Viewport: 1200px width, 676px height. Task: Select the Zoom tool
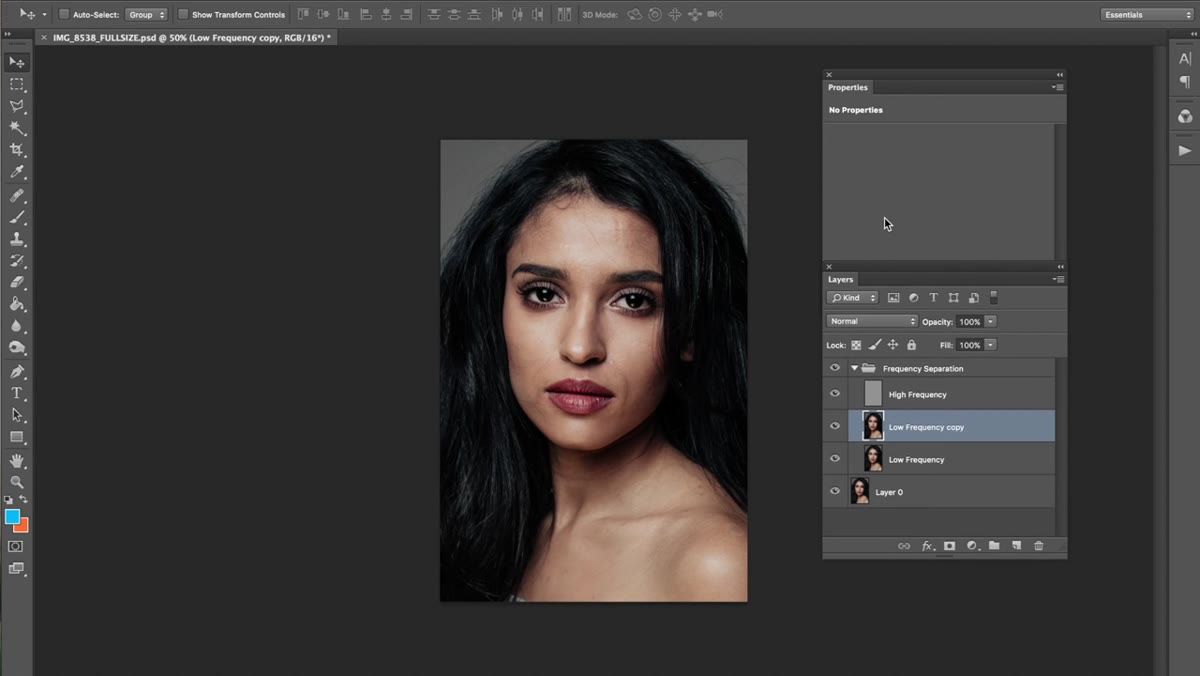tap(17, 482)
